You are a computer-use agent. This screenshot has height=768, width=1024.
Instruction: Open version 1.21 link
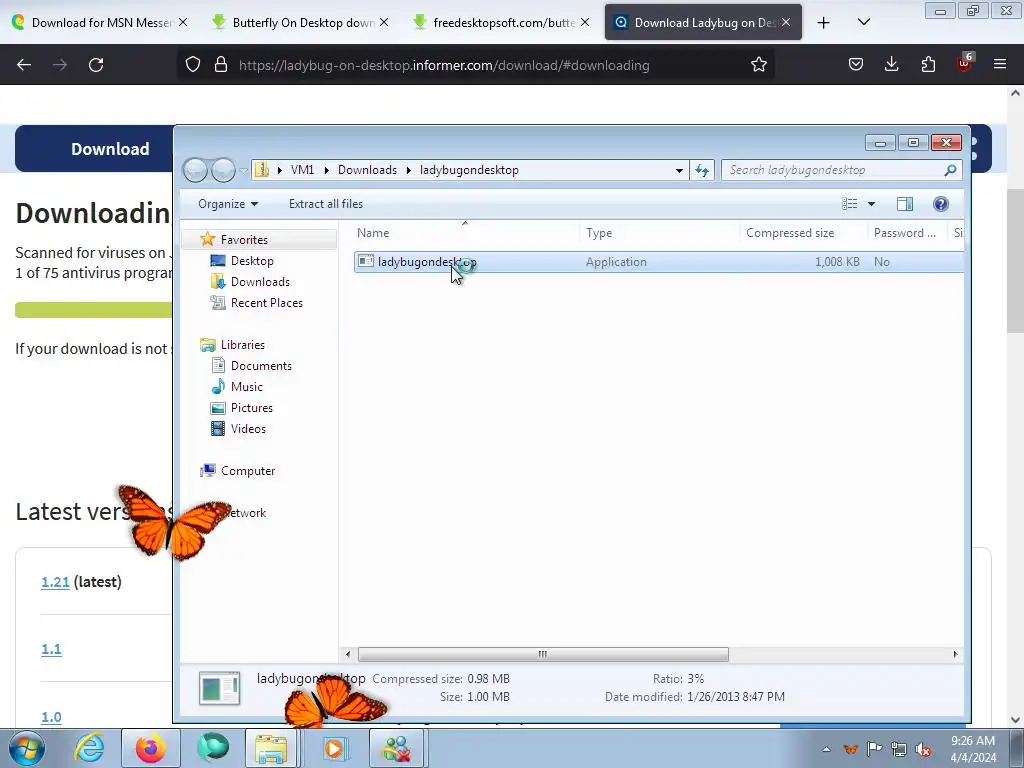pos(55,582)
